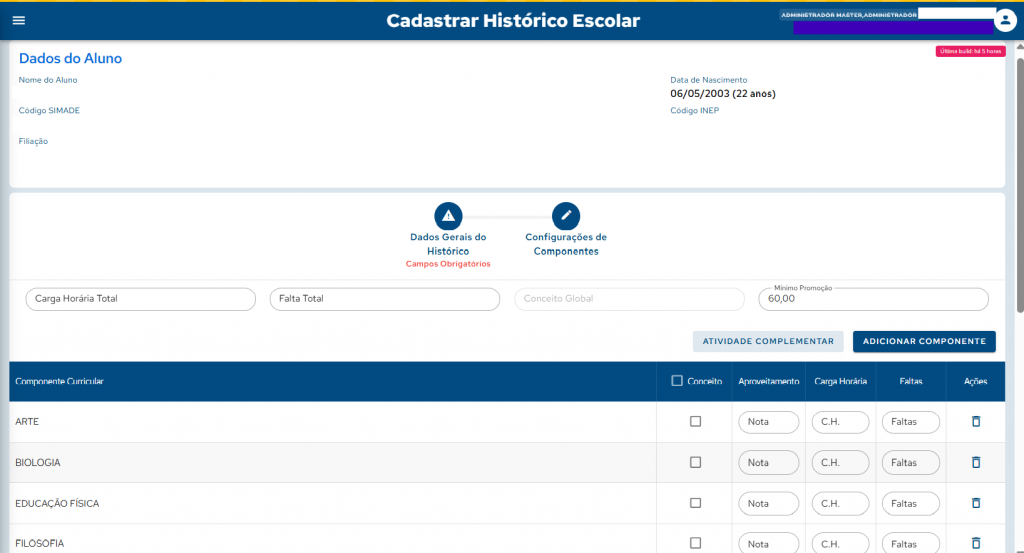Viewport: 1024px width, 553px height.
Task: Select the Configurações de Componentes step
Action: coord(566,244)
